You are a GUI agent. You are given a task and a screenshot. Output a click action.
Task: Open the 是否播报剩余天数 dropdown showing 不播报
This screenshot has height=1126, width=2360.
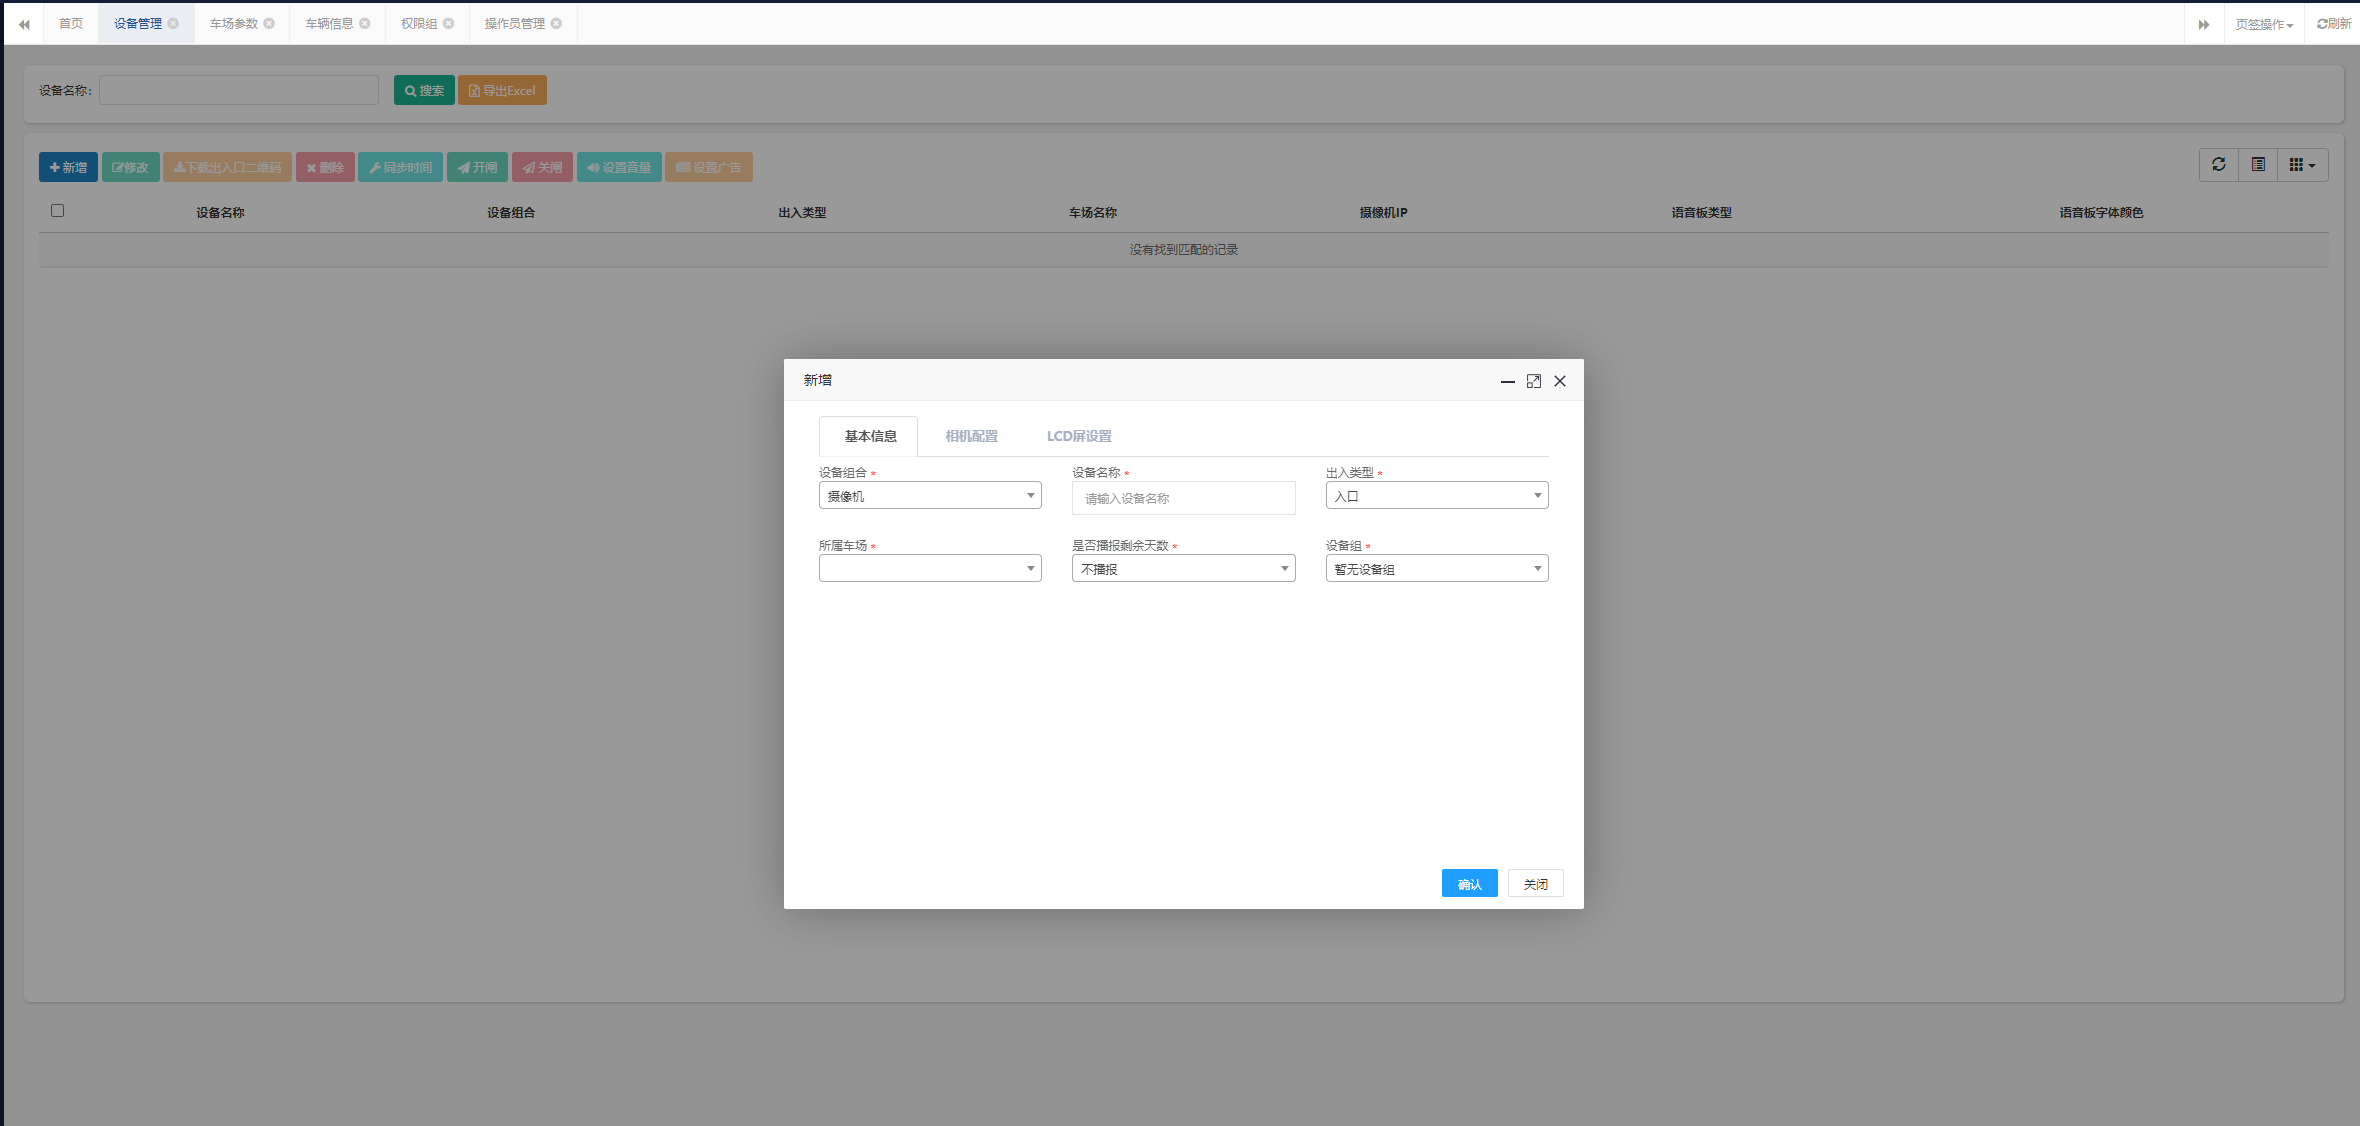[x=1184, y=568]
